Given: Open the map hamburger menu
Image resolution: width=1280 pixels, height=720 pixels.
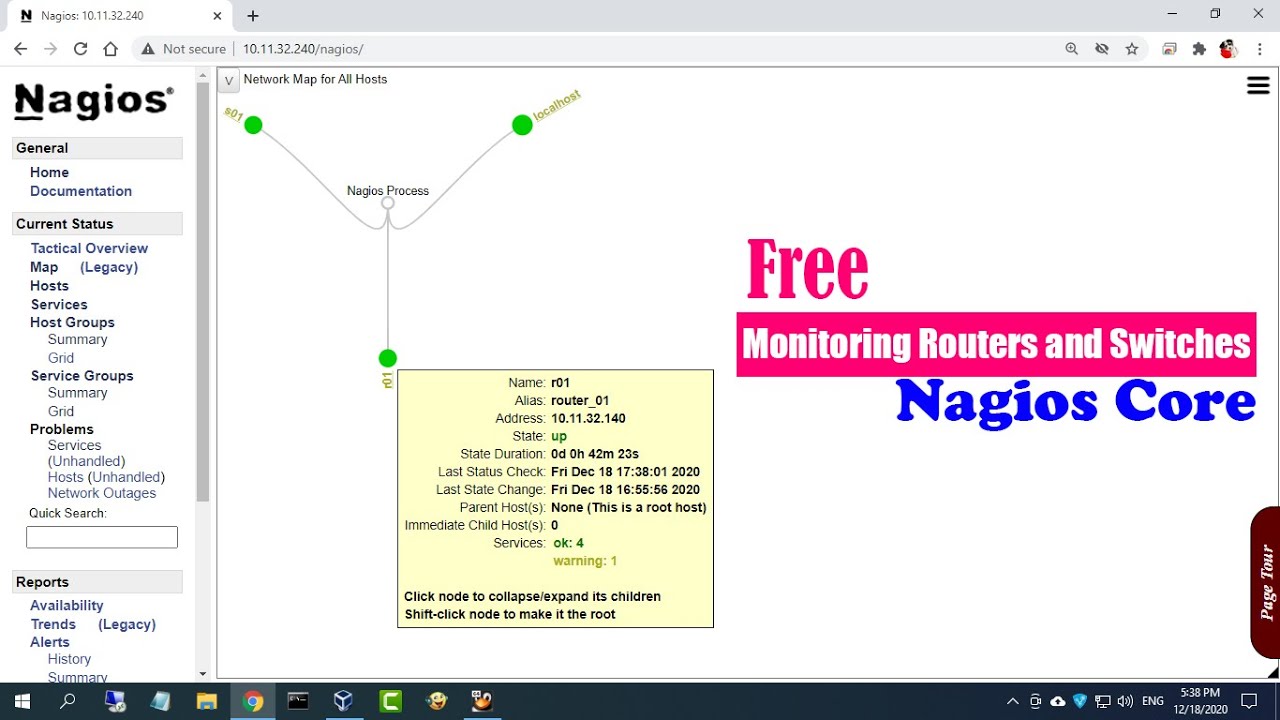Looking at the screenshot, I should (1258, 86).
